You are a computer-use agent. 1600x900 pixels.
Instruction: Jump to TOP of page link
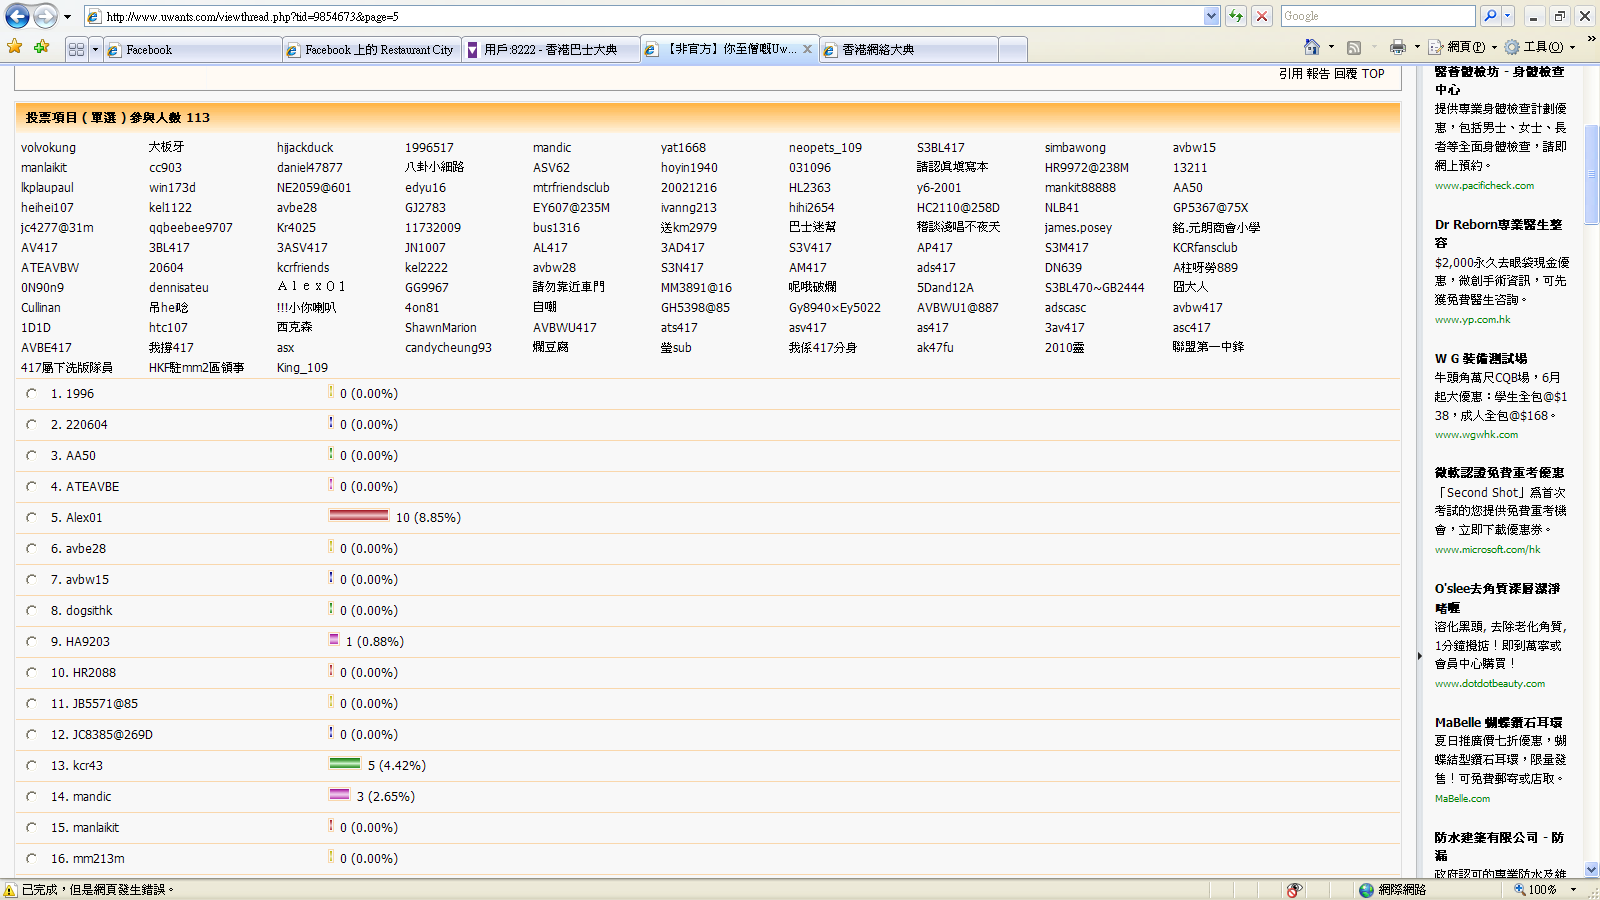[1373, 74]
